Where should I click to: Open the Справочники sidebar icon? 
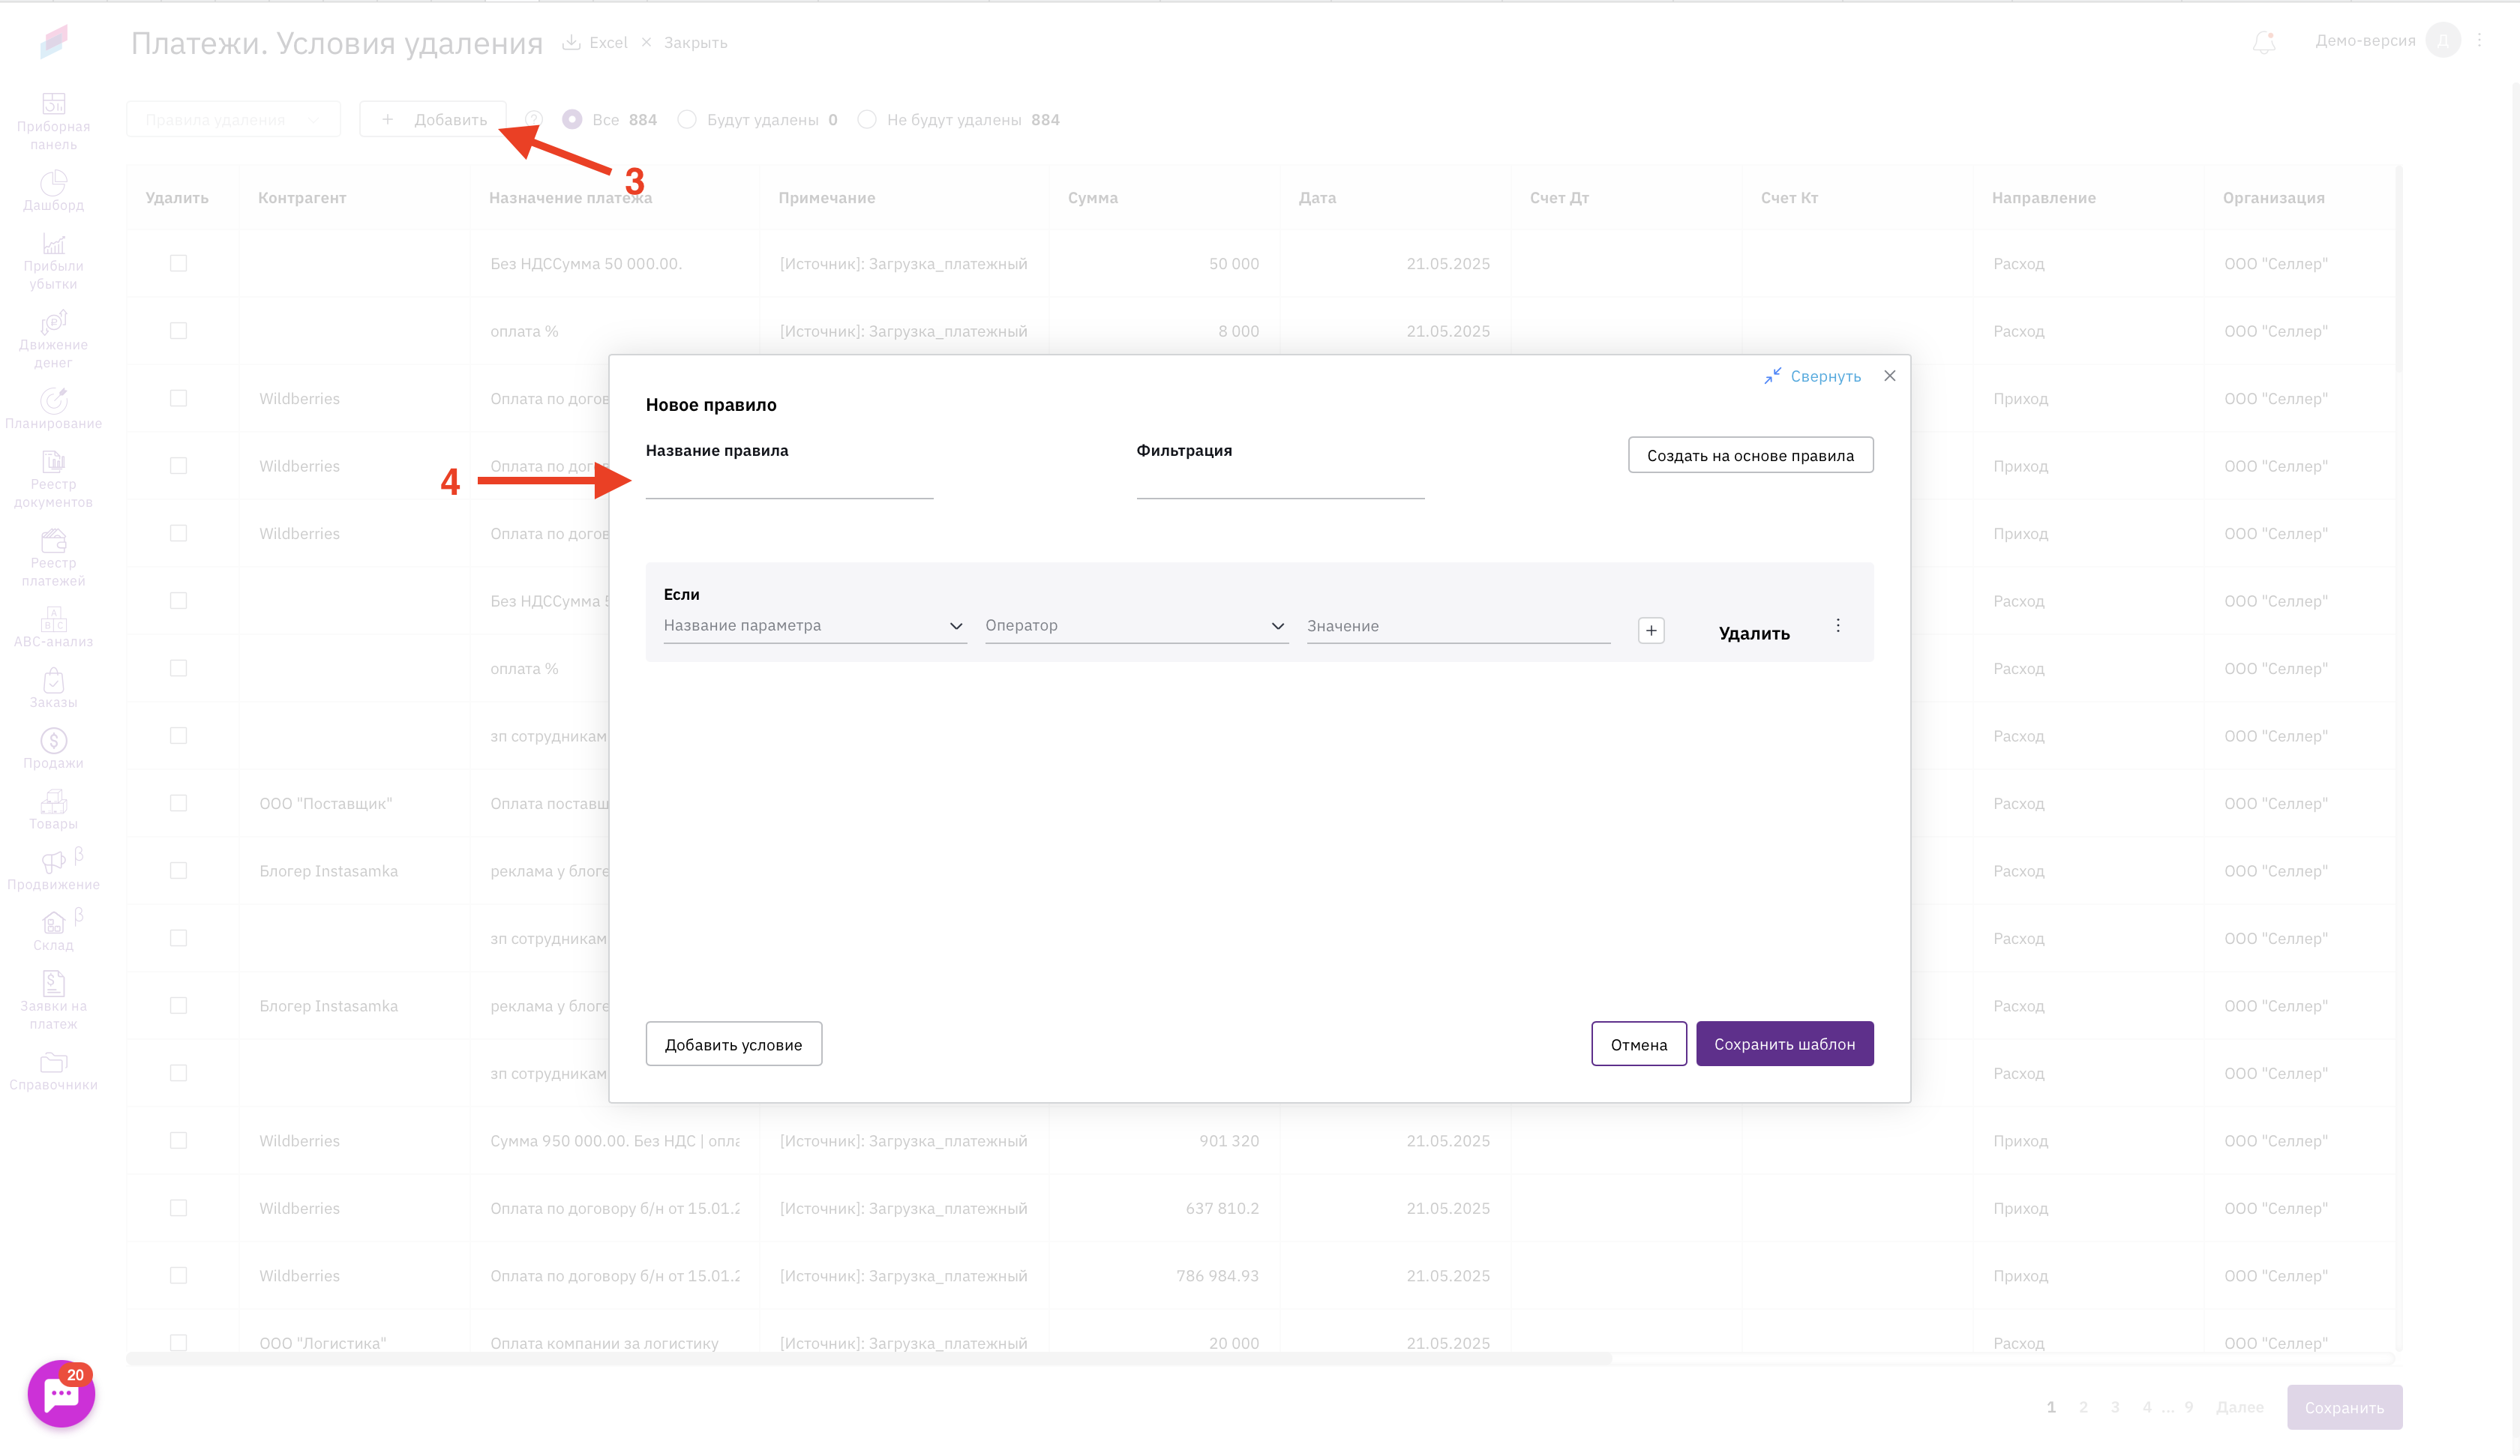[x=53, y=1062]
